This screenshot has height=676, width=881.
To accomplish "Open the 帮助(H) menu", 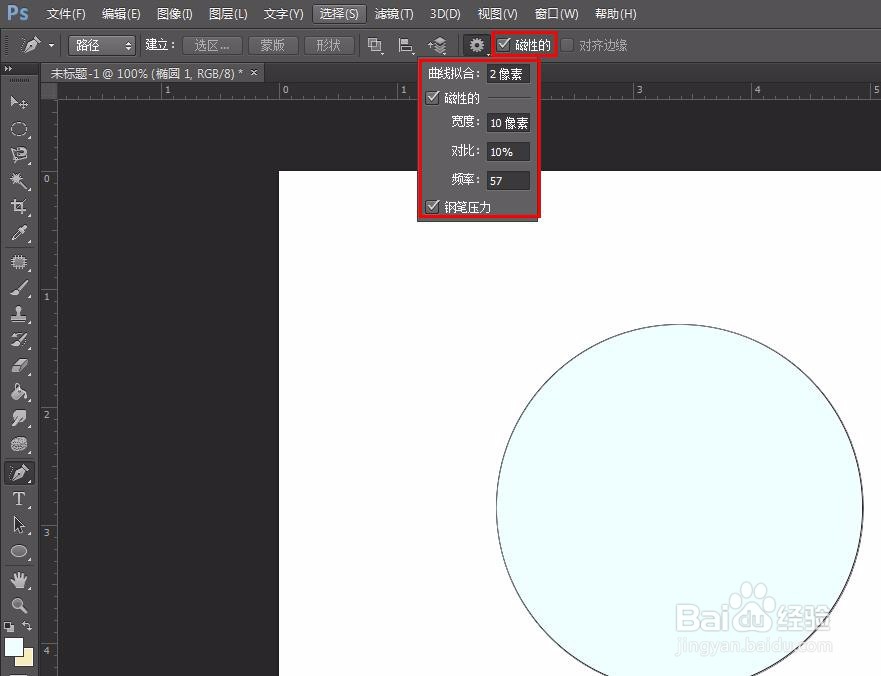I will 615,13.
